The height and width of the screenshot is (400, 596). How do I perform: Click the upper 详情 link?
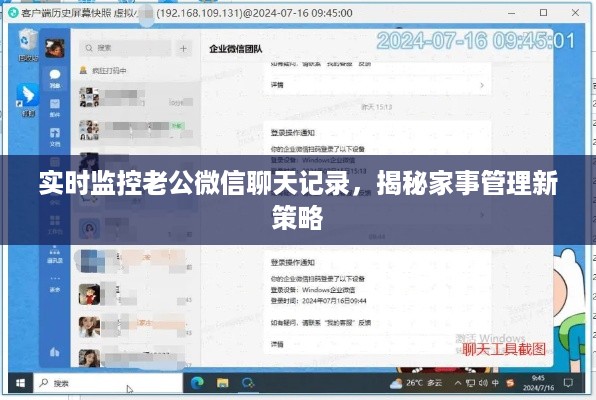click(x=277, y=85)
